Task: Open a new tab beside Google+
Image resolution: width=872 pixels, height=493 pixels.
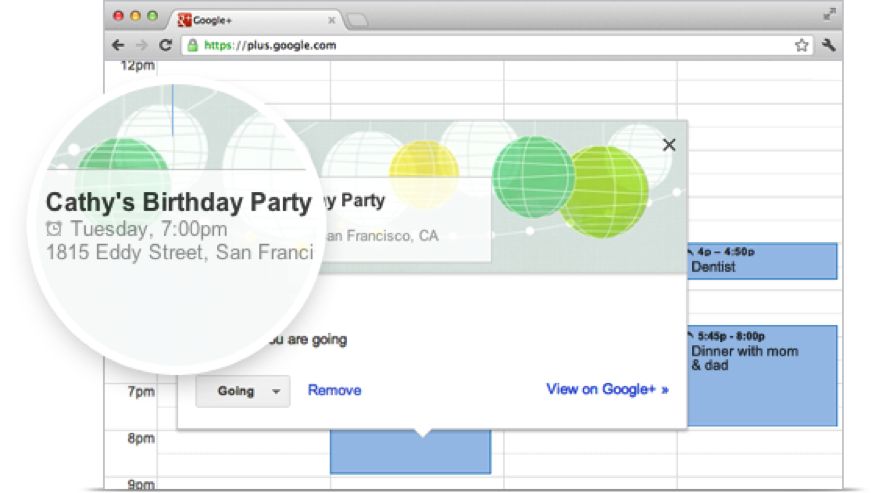Action: click(x=358, y=20)
